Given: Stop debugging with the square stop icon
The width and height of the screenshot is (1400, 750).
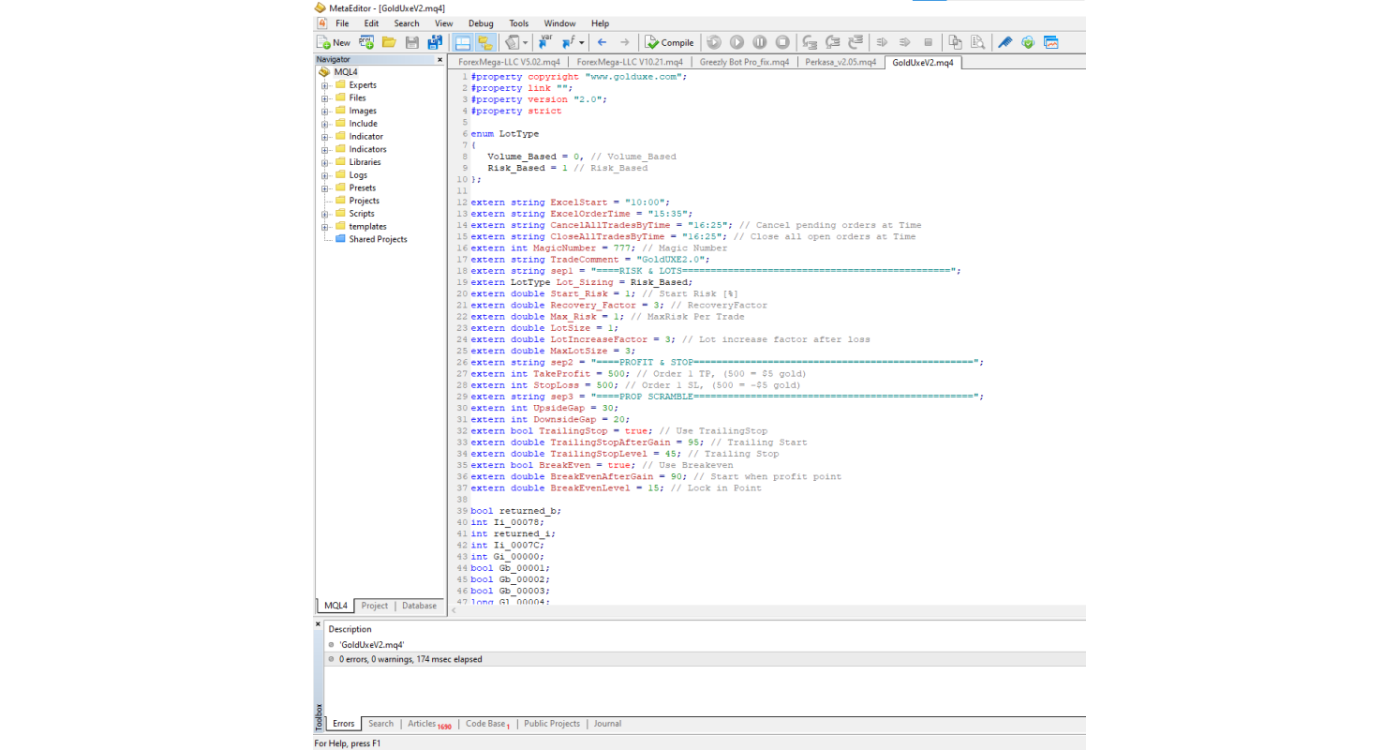Looking at the screenshot, I should tap(781, 42).
